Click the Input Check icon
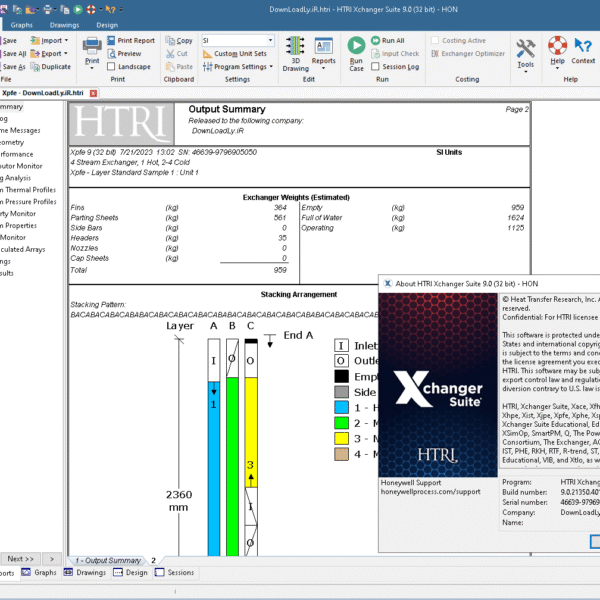 coord(375,54)
